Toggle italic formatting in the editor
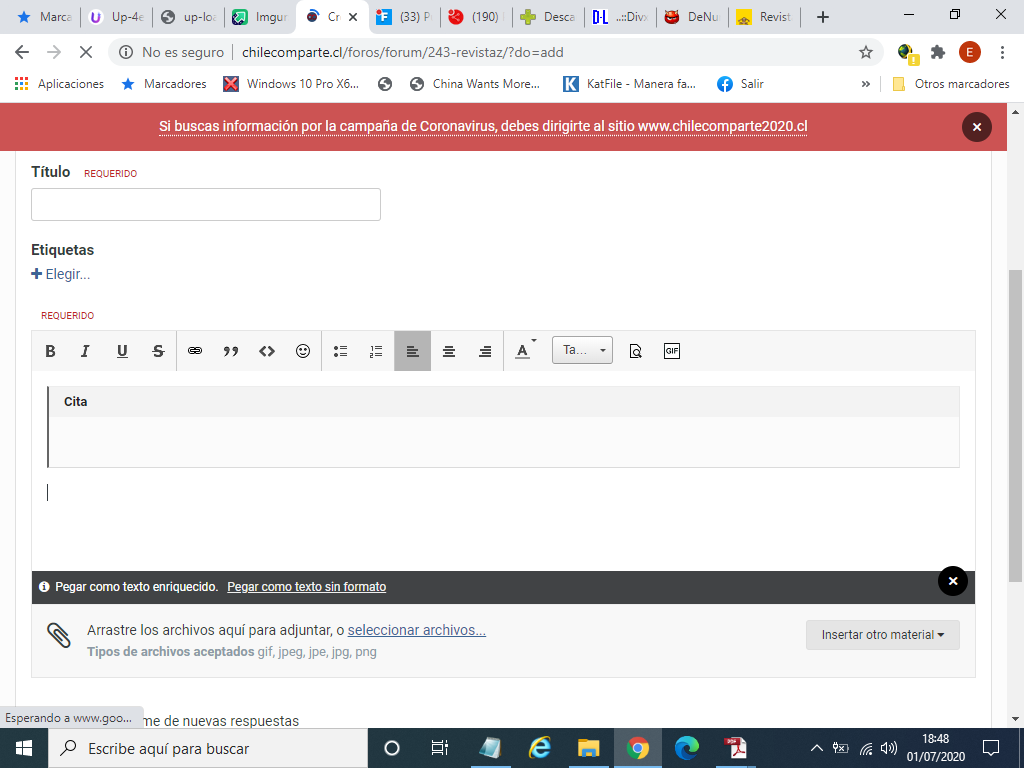Screen dimensions: 1024x768 click(85, 351)
